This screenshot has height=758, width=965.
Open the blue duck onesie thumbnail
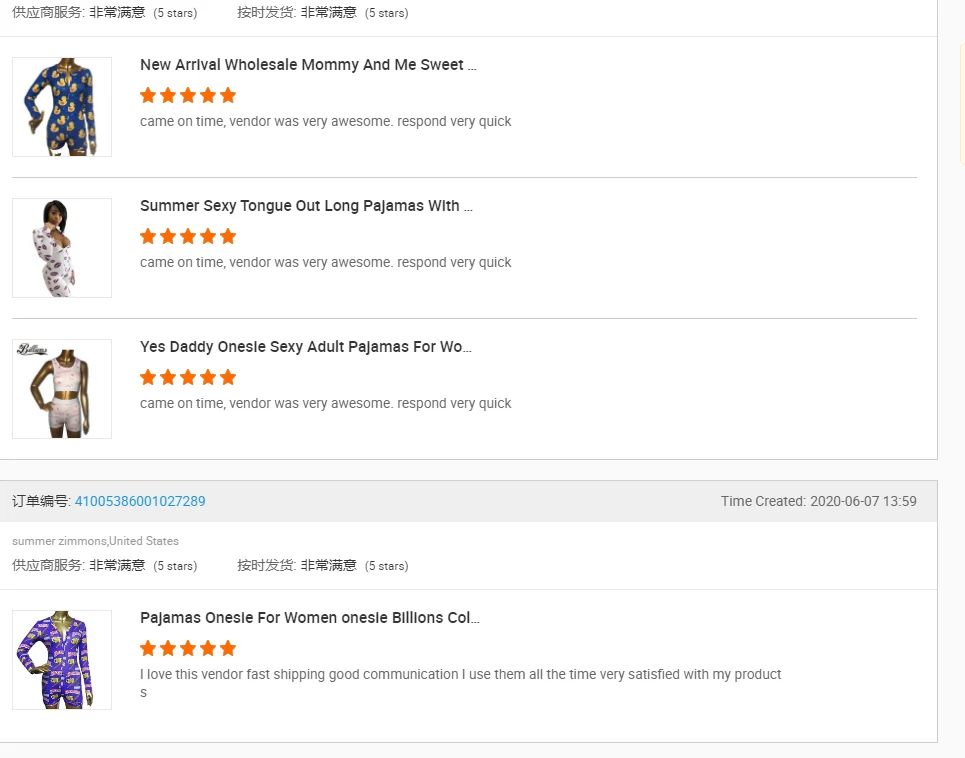[62, 107]
